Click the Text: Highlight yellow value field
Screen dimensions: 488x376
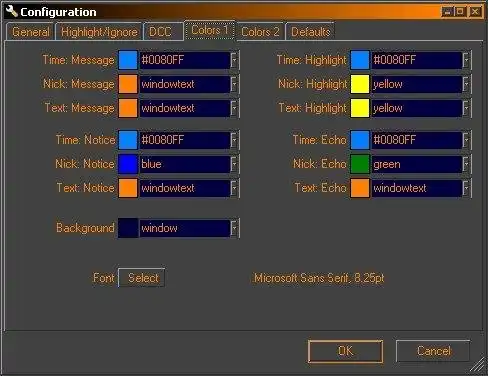(417, 108)
